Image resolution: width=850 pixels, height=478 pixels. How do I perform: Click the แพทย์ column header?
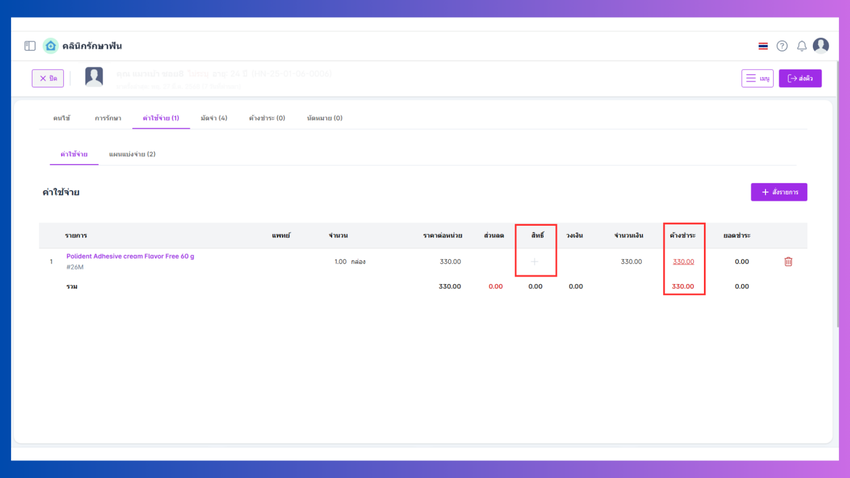point(281,236)
